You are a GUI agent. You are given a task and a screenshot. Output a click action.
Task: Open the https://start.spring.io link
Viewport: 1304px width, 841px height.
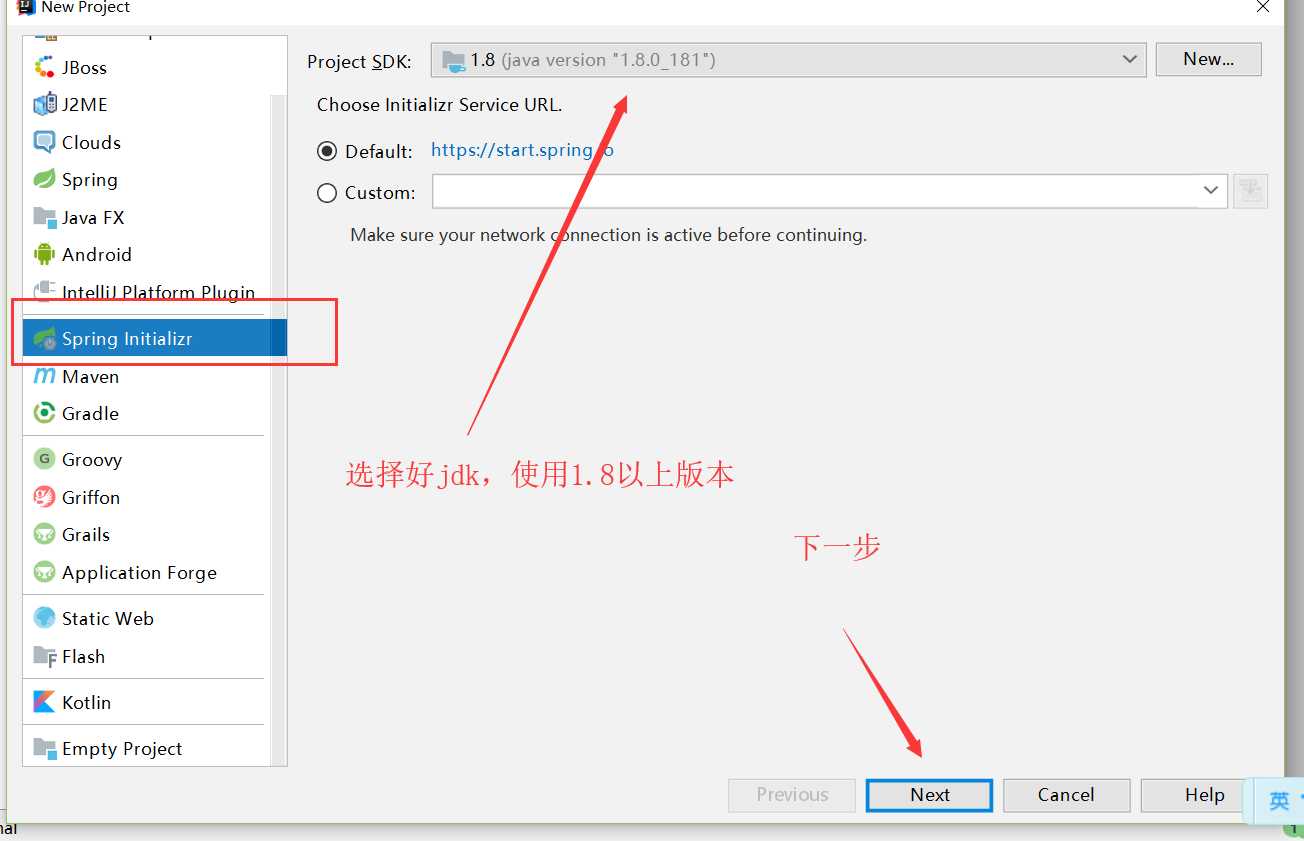pyautogui.click(x=522, y=151)
